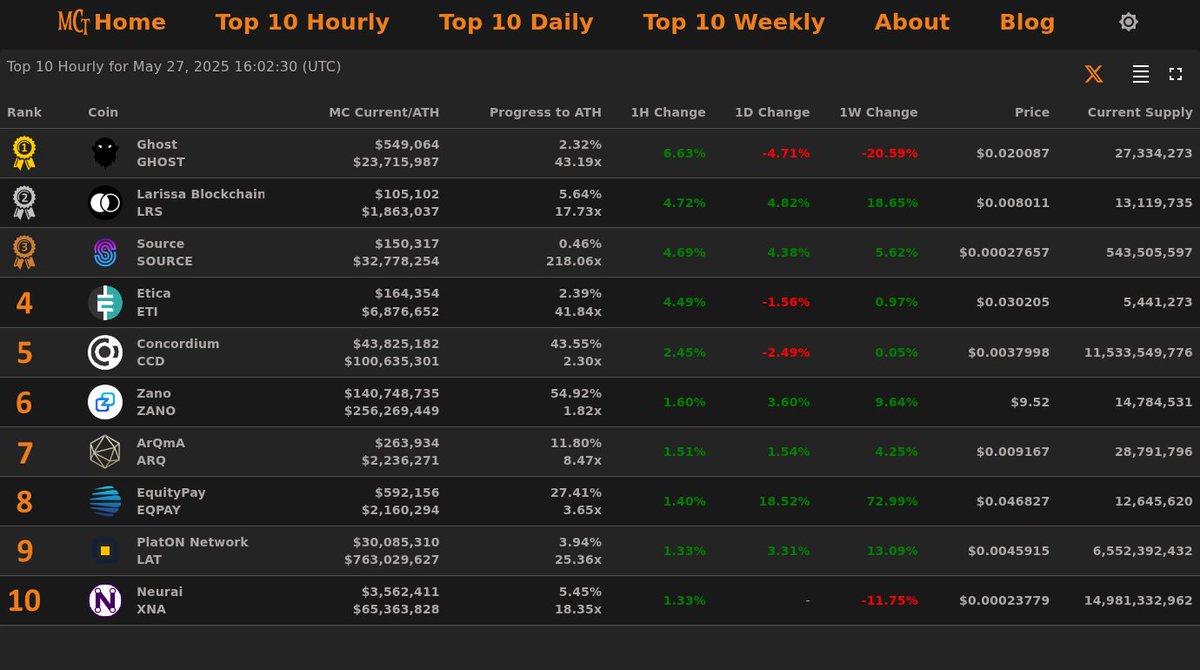Image resolution: width=1200 pixels, height=670 pixels.
Task: Open the Source SOURCE coin link
Action: click(x=165, y=252)
